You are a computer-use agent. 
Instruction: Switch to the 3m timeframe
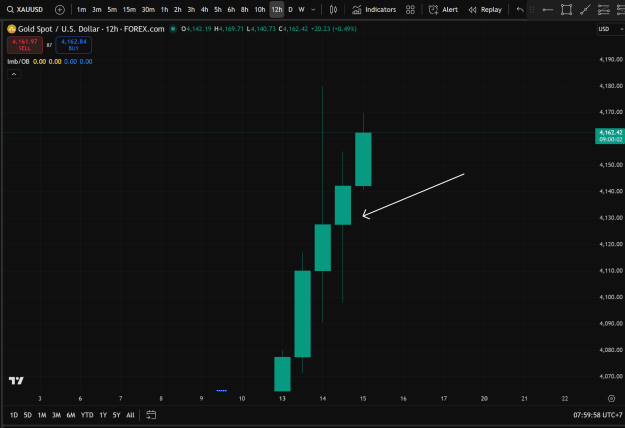[x=96, y=10]
